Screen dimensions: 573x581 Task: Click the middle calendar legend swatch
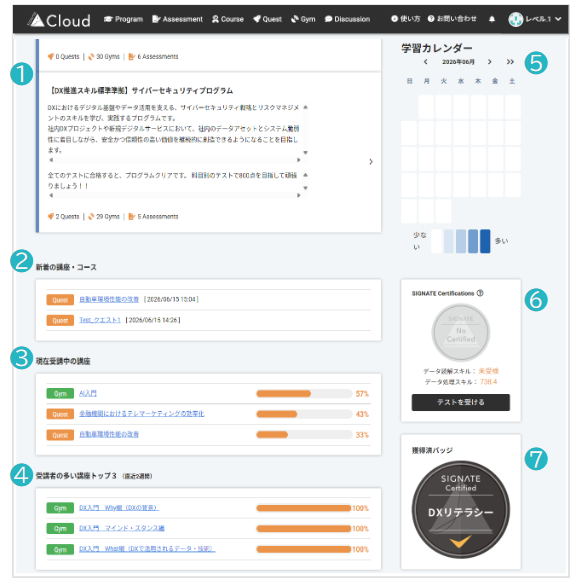(461, 241)
